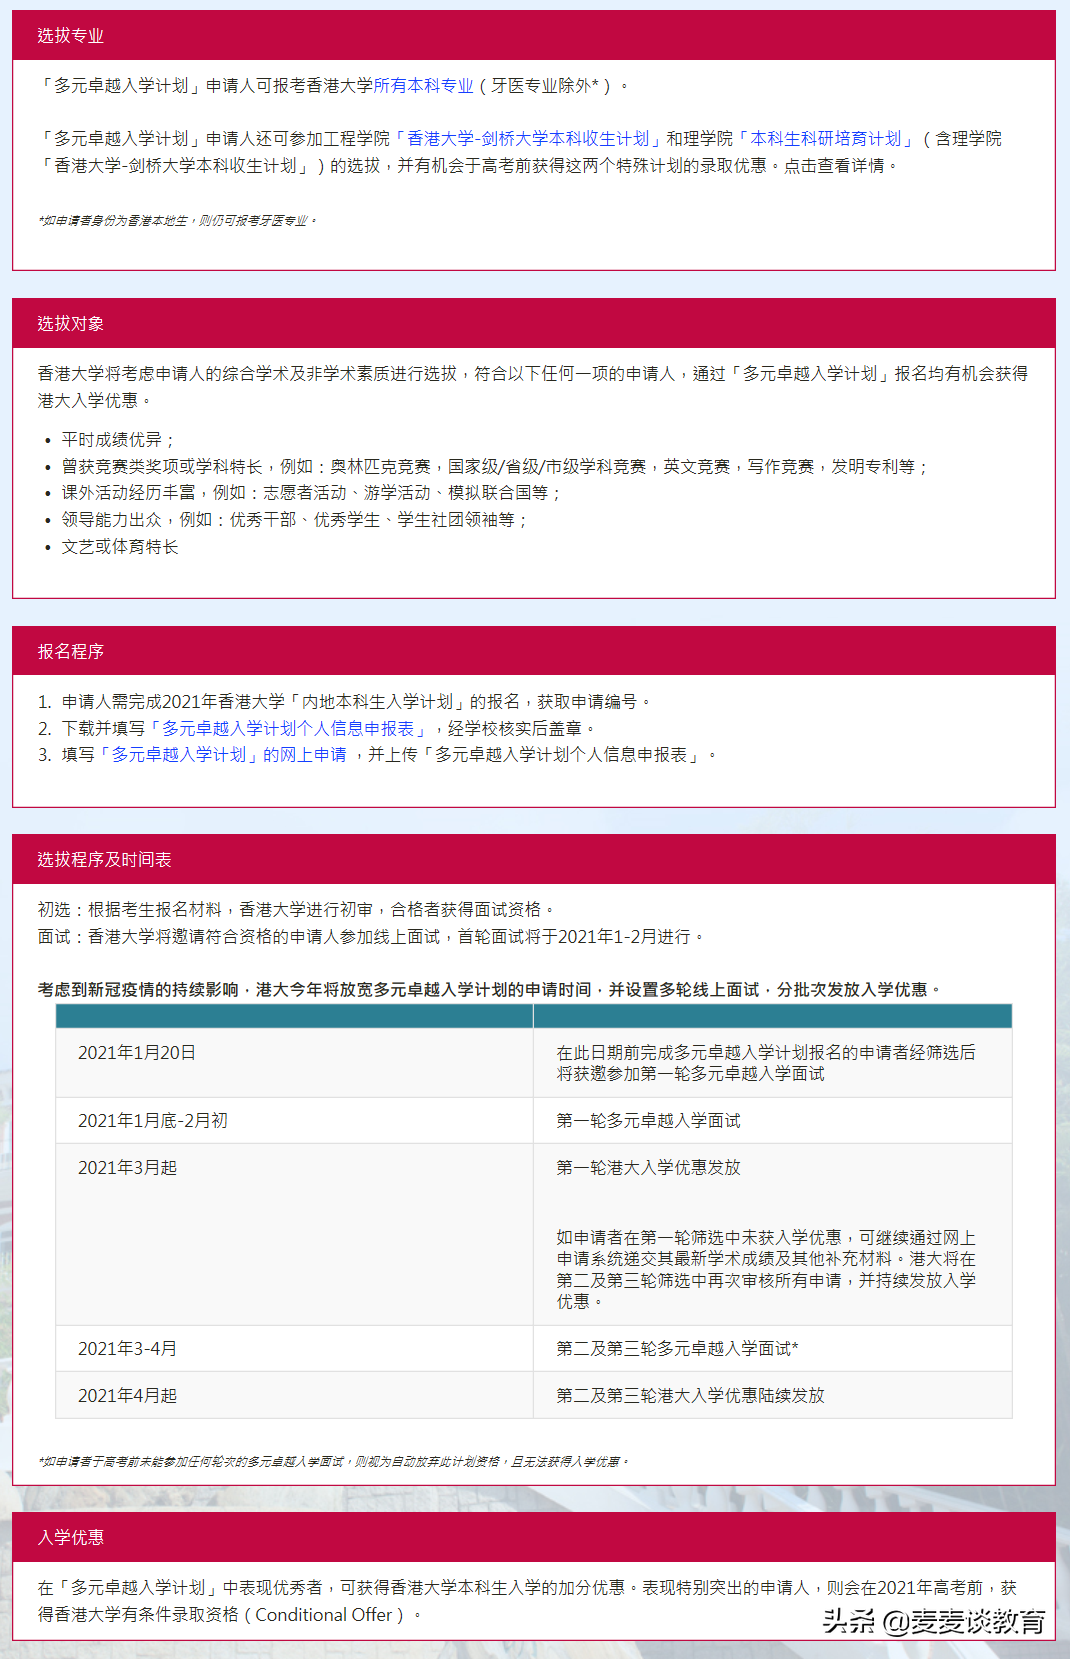Image resolution: width=1070 pixels, height=1659 pixels.
Task: Click bullet item 平时成绩优异
Action: 118,440
